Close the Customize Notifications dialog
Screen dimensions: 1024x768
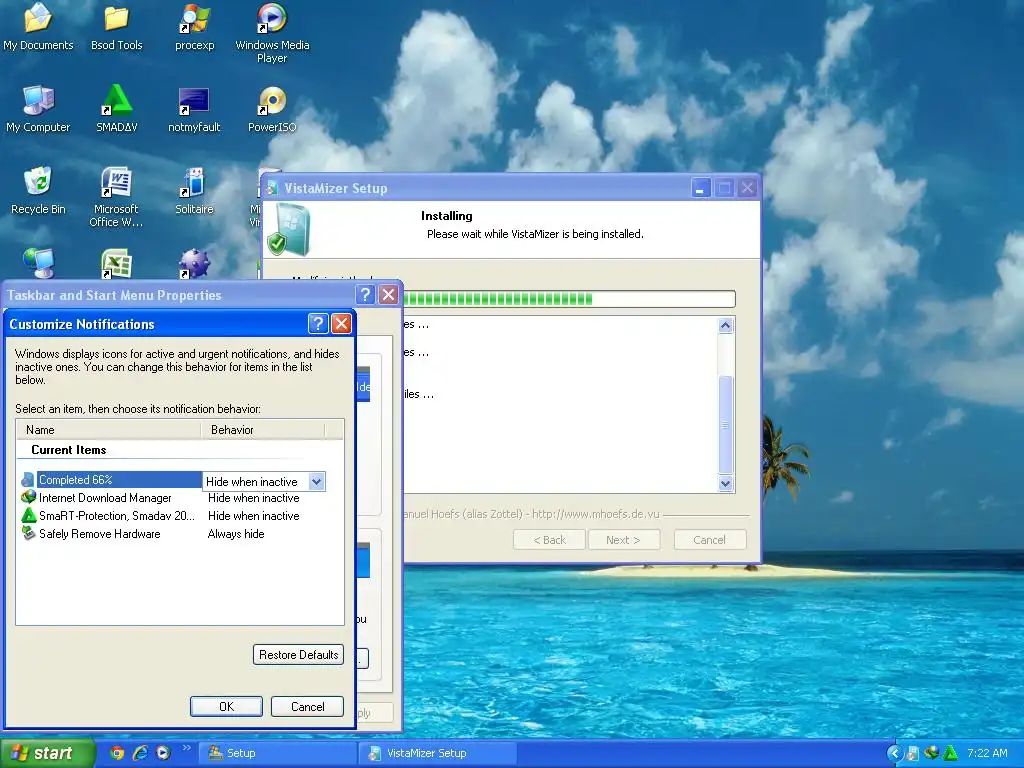(x=342, y=323)
